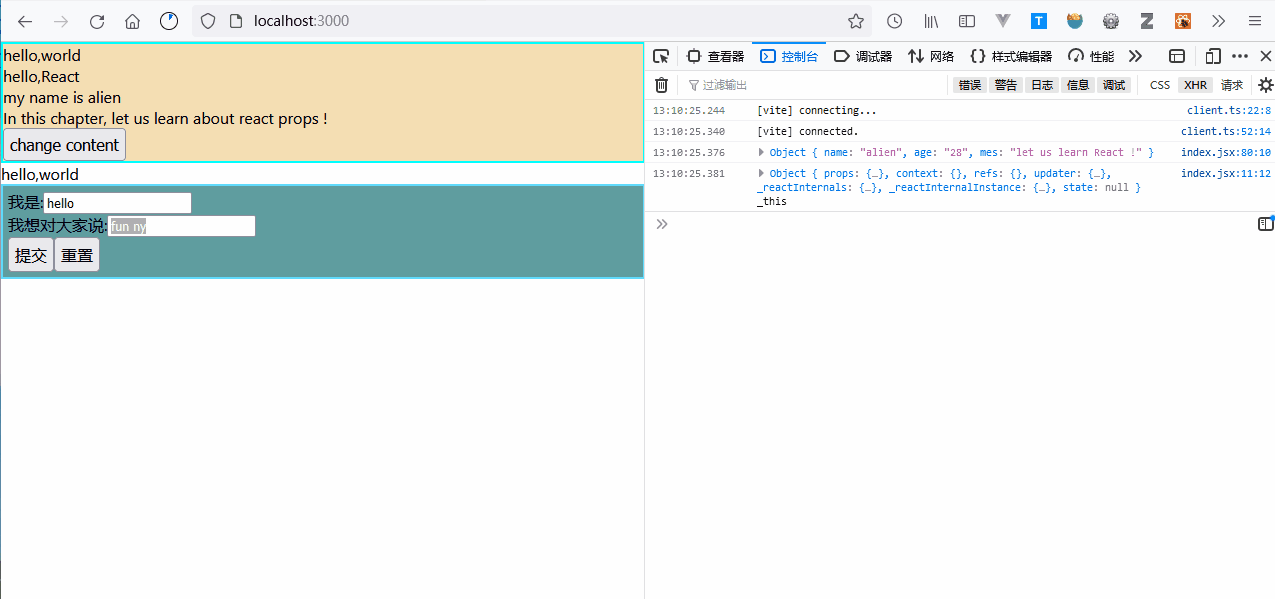Open source link client.ts:22:8
The image size is (1275, 599).
click(x=1229, y=110)
